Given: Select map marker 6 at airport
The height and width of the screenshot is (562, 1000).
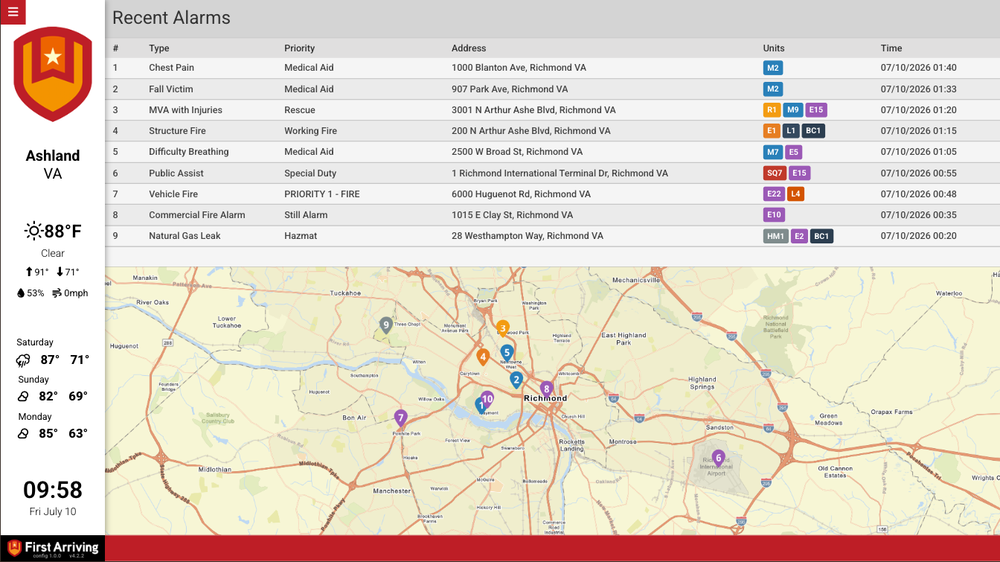Looking at the screenshot, I should tap(718, 458).
